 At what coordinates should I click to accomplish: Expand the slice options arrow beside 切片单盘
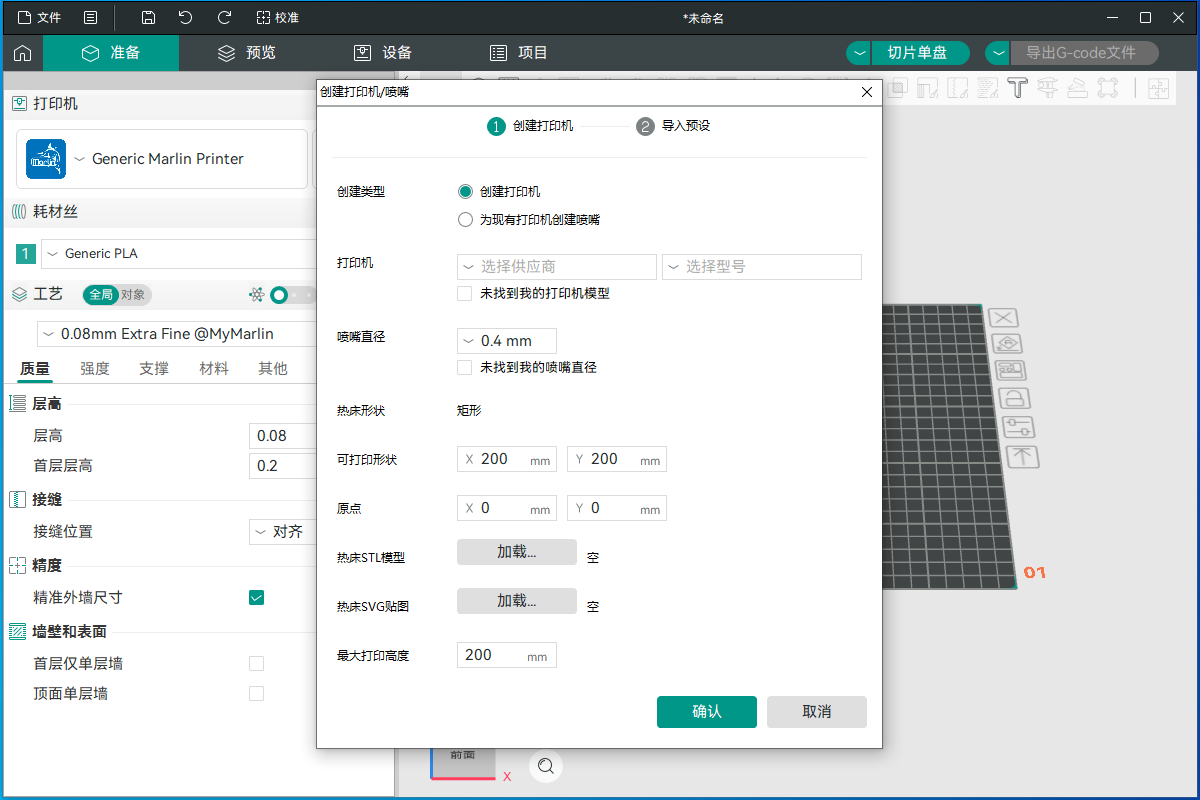pyautogui.click(x=859, y=53)
